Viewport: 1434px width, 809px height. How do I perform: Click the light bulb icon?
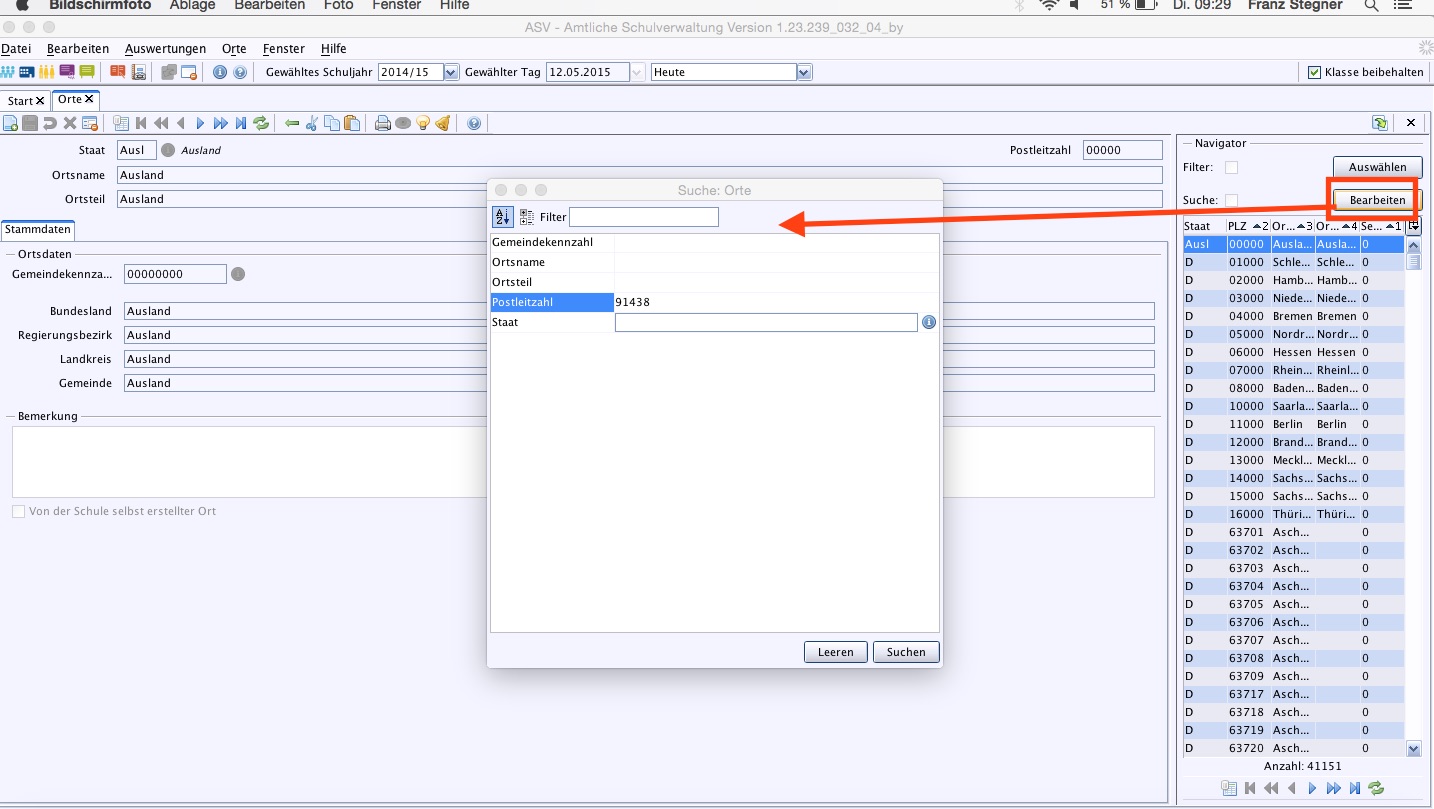(x=423, y=123)
